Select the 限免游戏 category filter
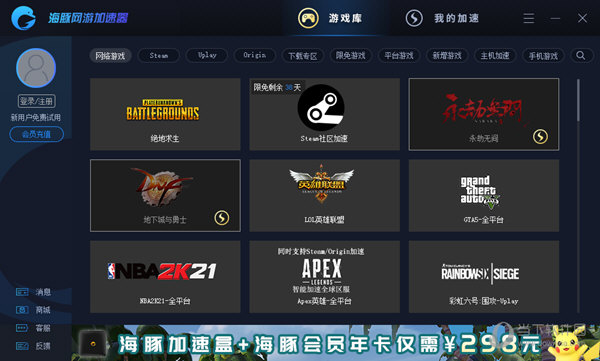 coord(351,56)
